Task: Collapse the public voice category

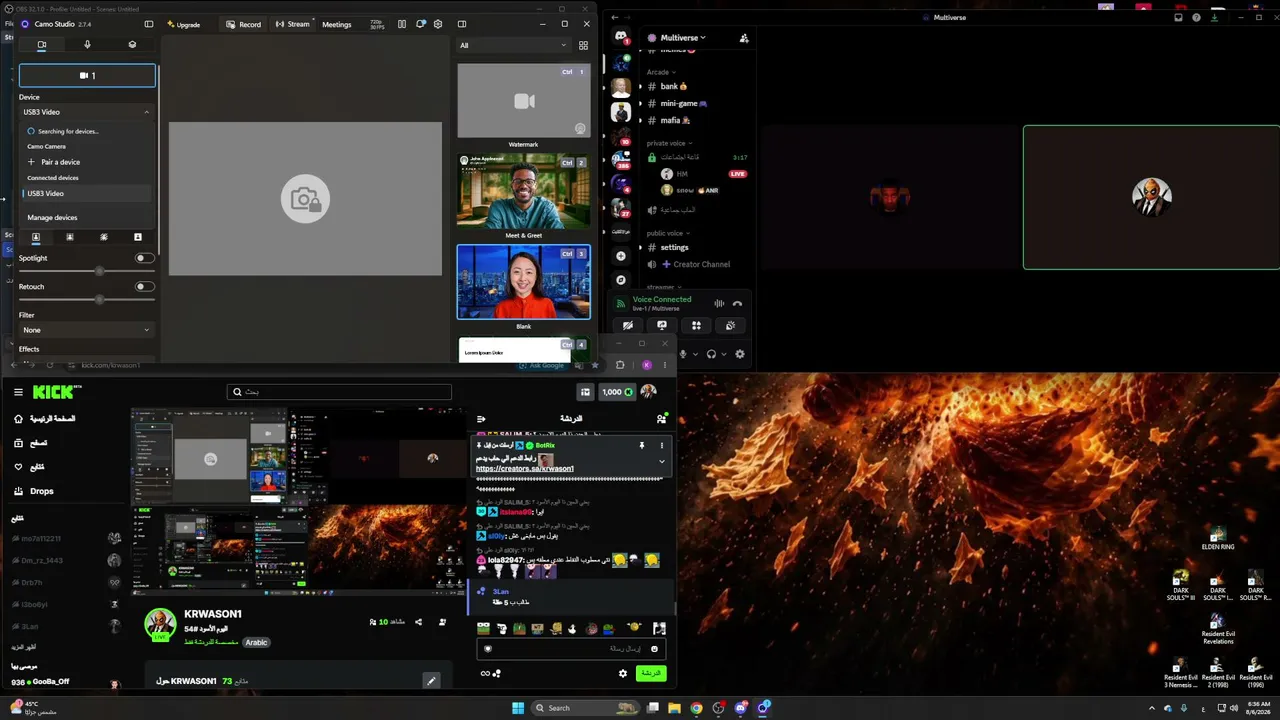Action: point(668,233)
